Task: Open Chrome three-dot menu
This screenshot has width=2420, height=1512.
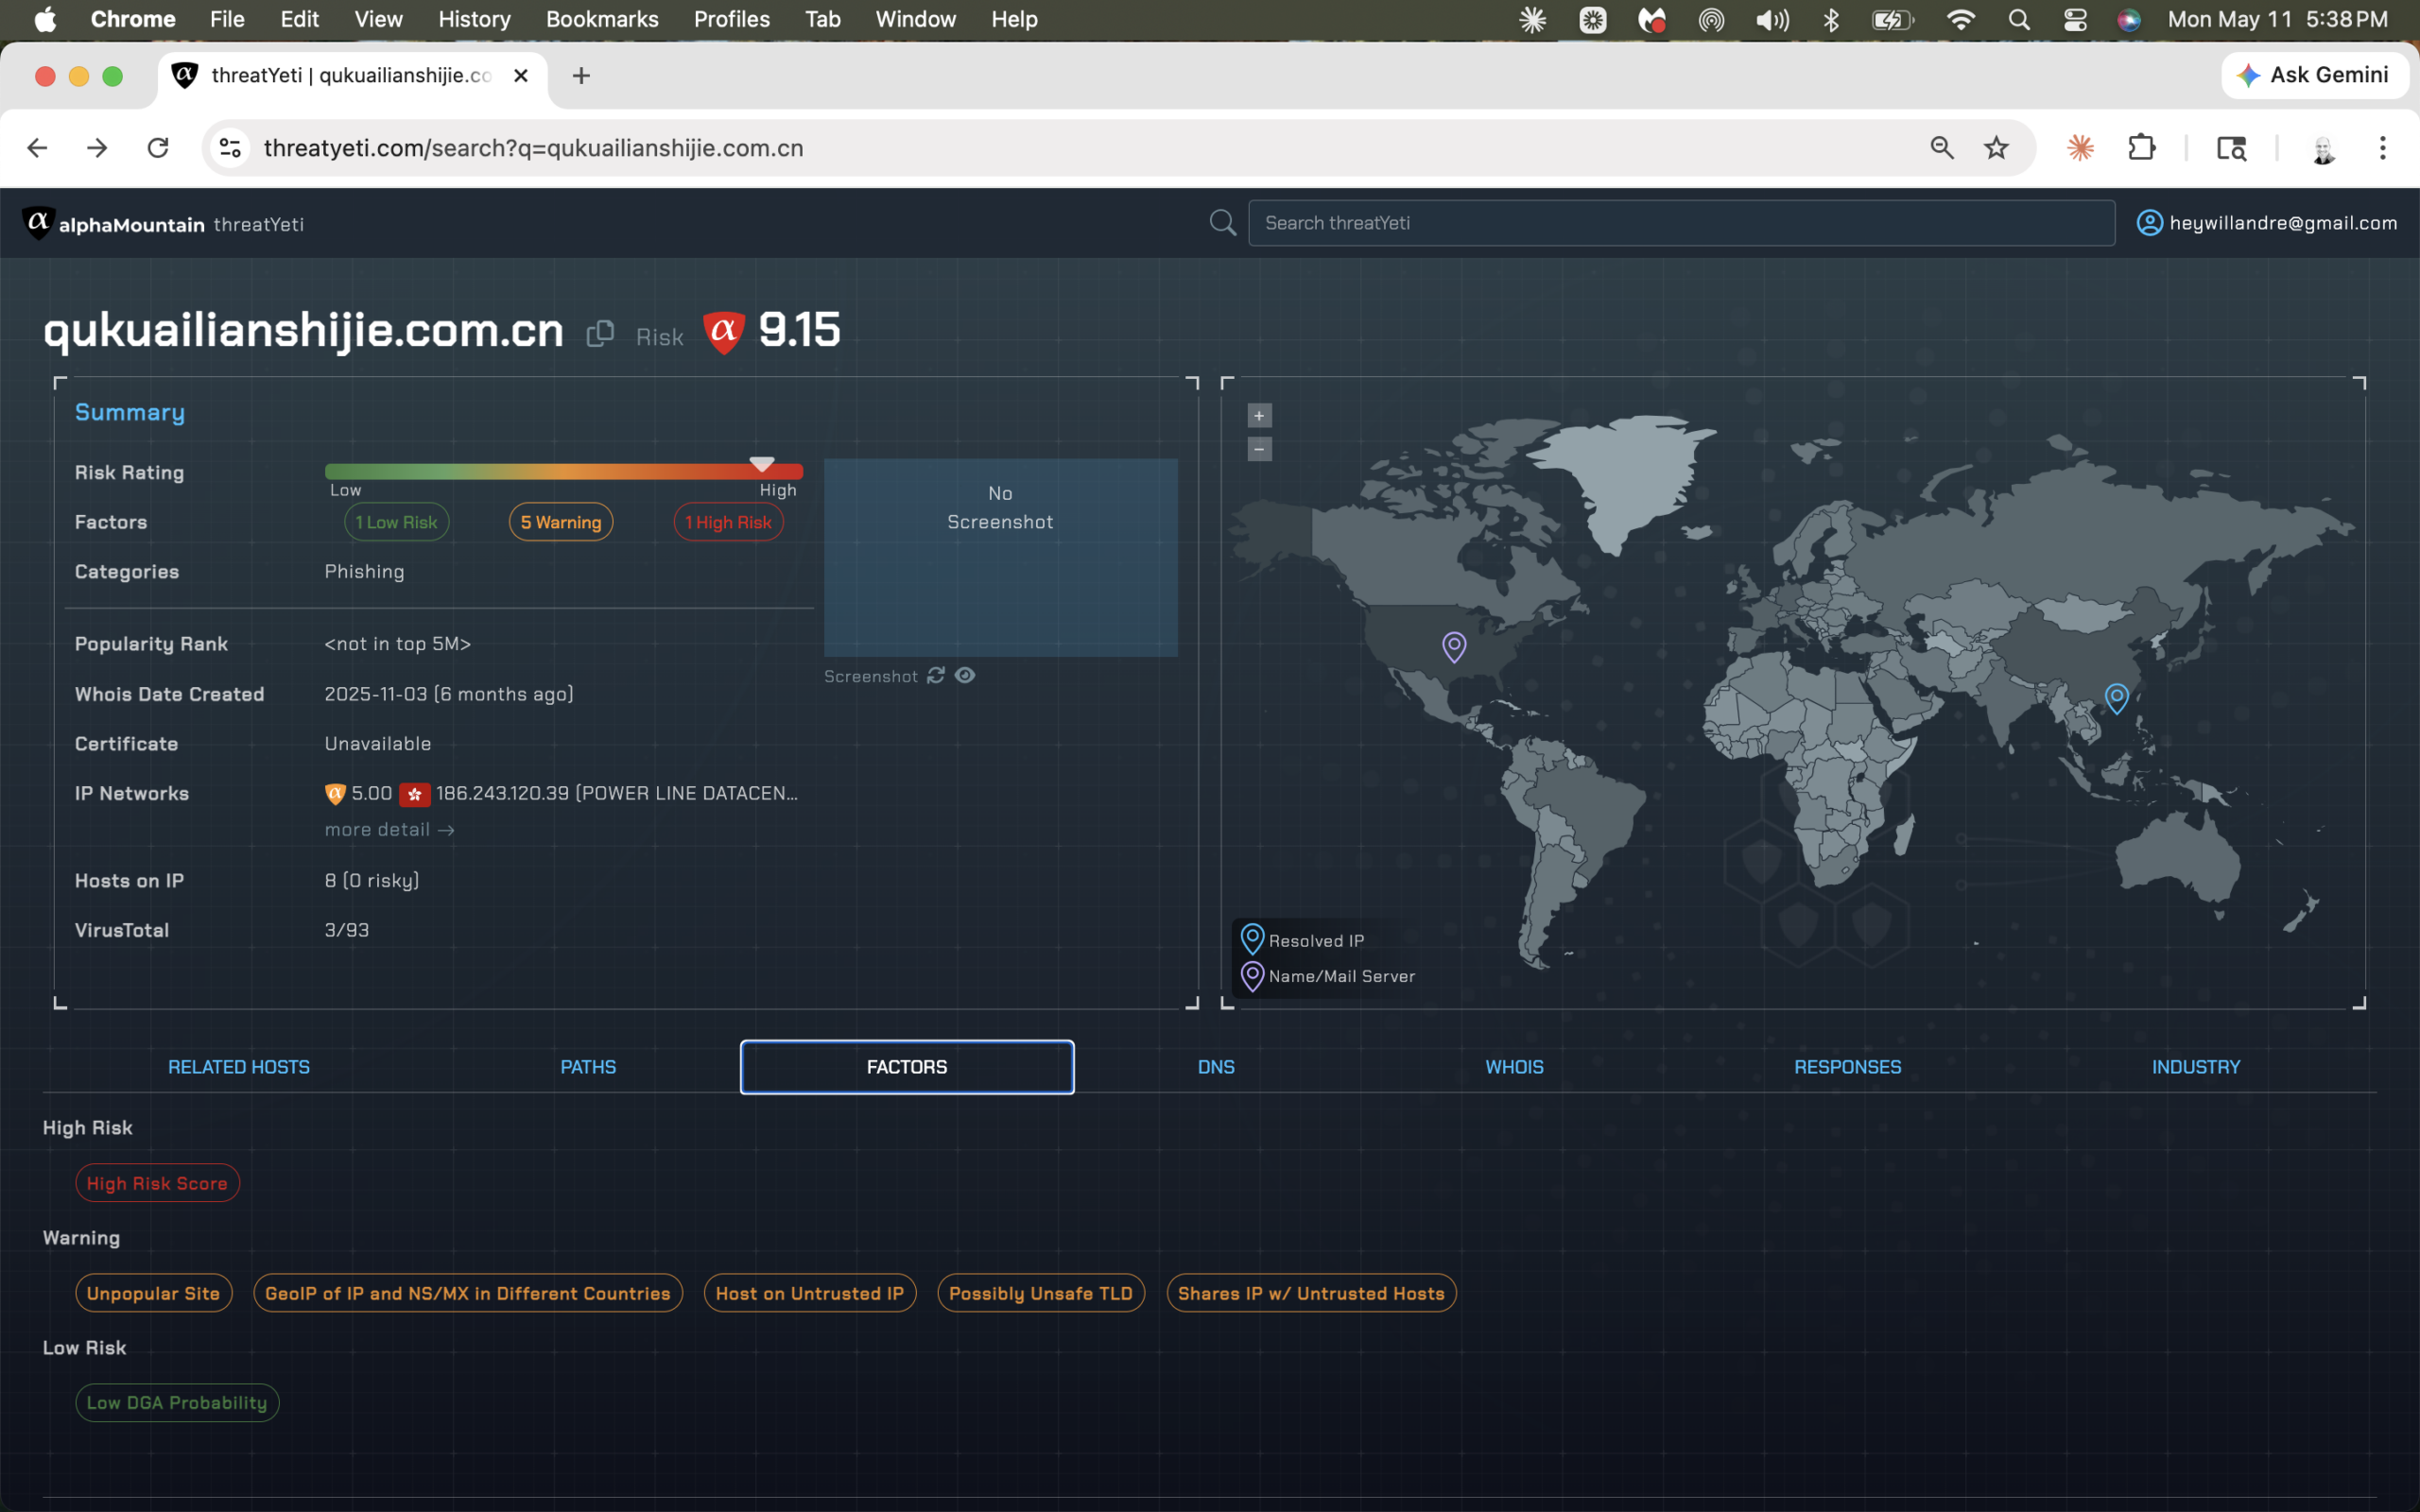Action: 2383,148
